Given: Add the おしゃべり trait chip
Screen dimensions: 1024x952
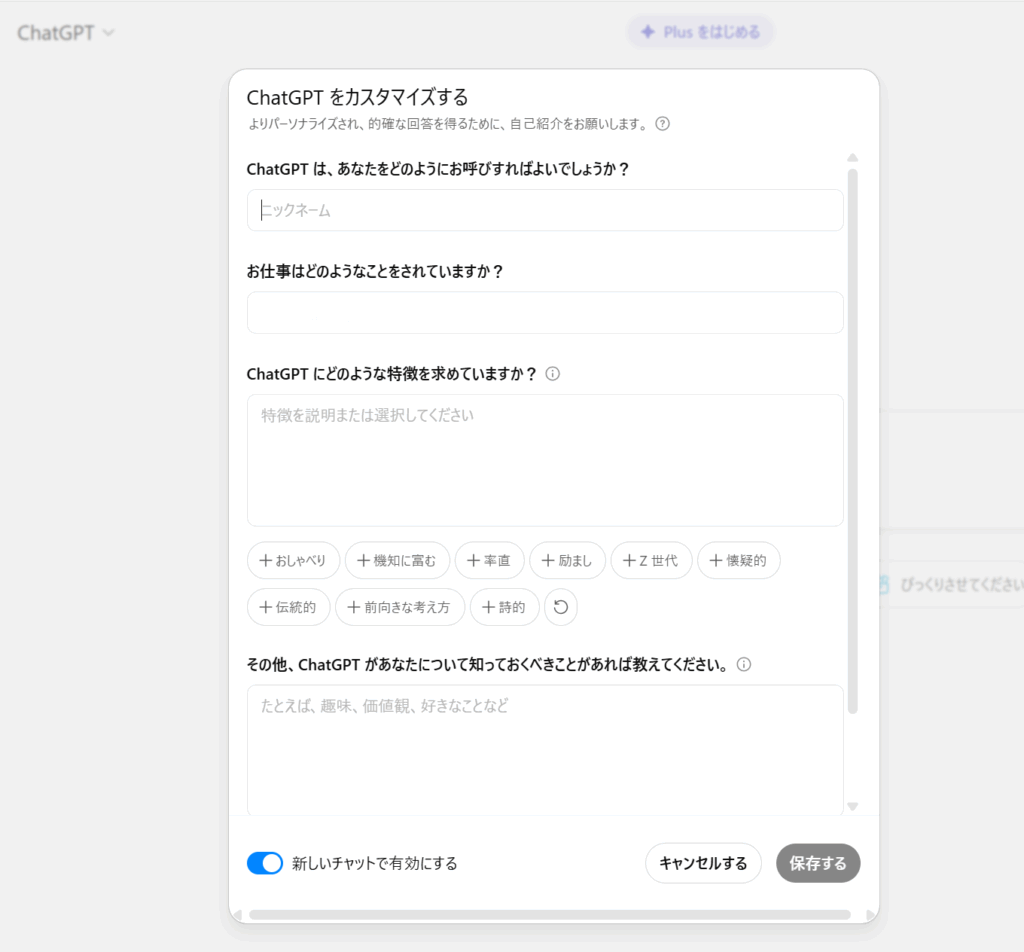Looking at the screenshot, I should click(293, 560).
